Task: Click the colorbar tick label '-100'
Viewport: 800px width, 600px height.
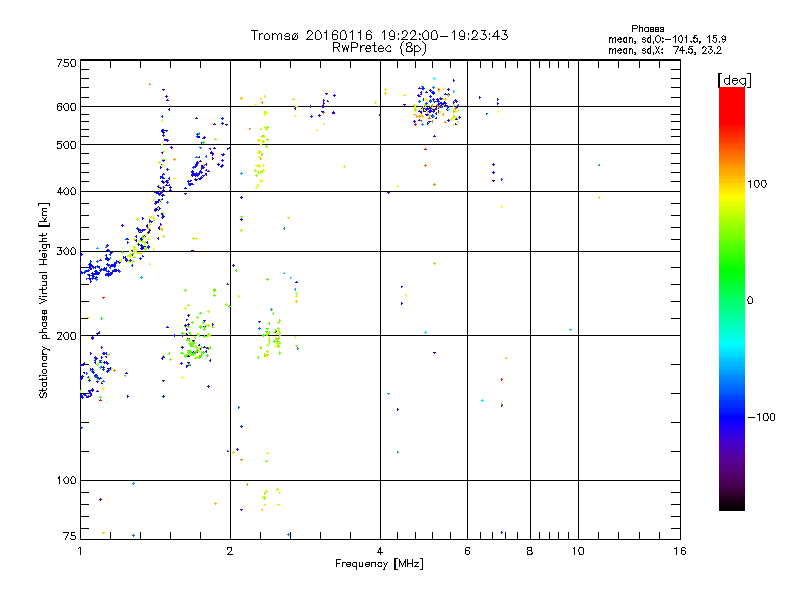Action: [x=761, y=417]
